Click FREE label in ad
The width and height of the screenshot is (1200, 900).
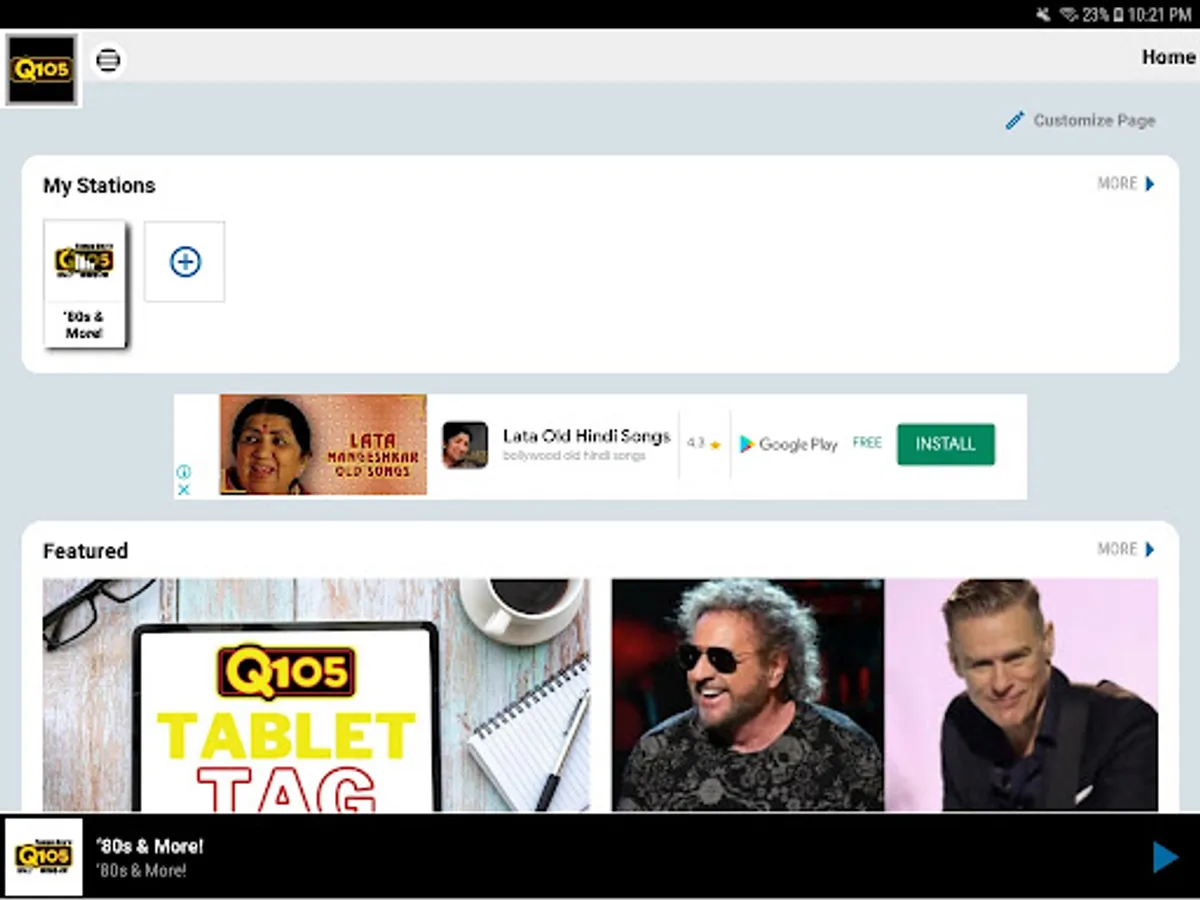point(867,442)
